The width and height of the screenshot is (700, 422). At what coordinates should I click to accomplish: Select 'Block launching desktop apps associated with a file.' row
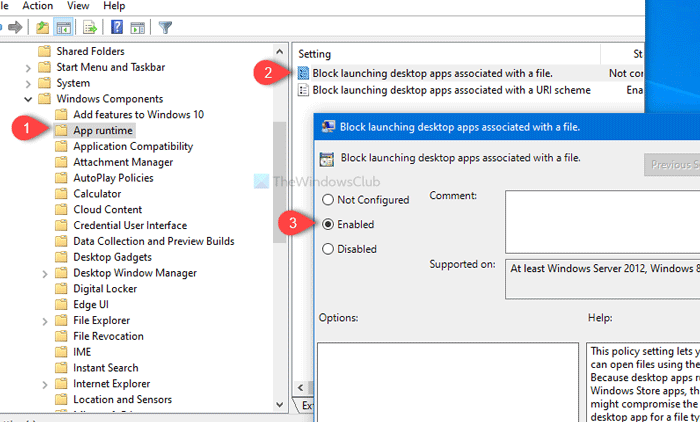pos(469,73)
